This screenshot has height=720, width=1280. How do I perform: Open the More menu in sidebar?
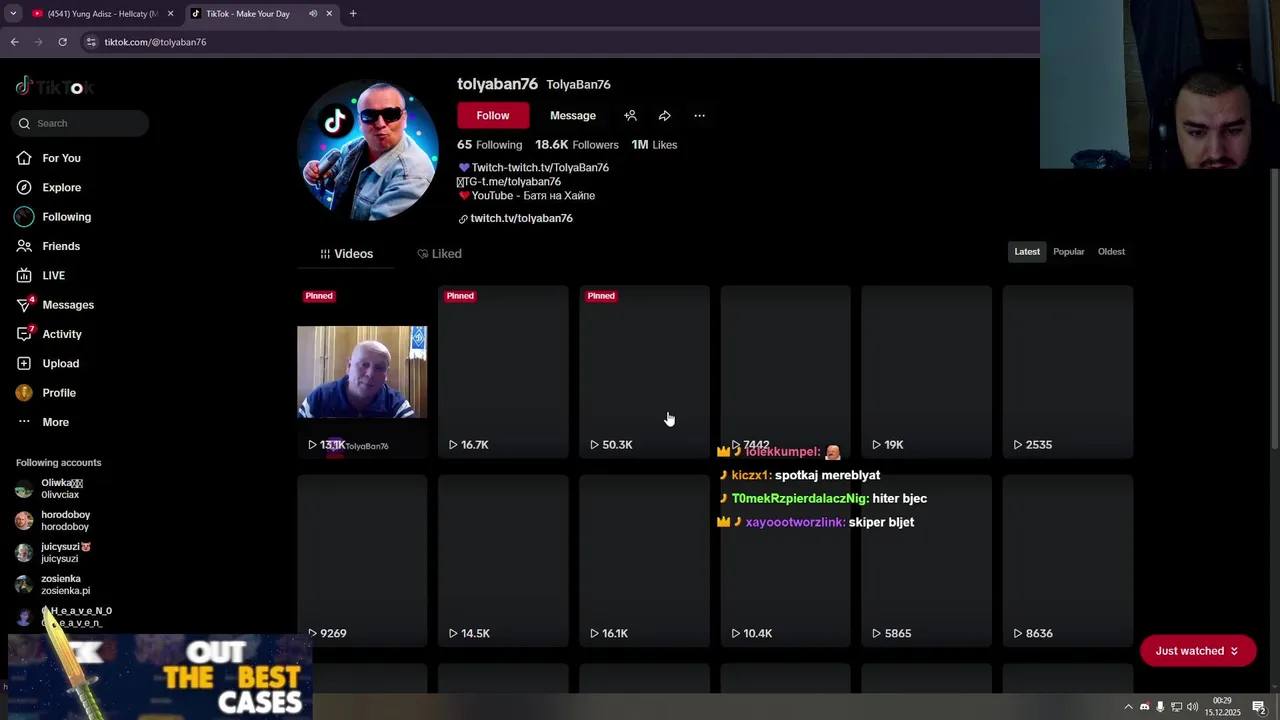pyautogui.click(x=43, y=422)
